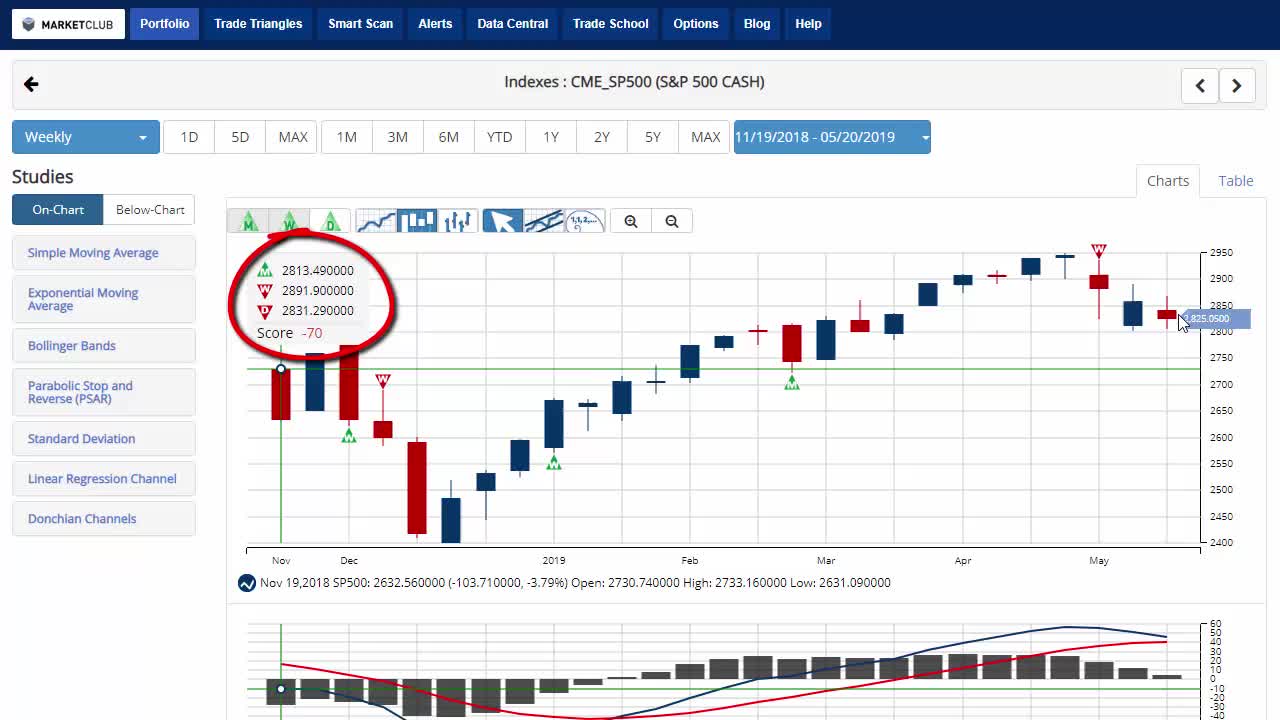The height and width of the screenshot is (720, 1280).
Task: Click the MarketClub logo
Action: point(68,24)
